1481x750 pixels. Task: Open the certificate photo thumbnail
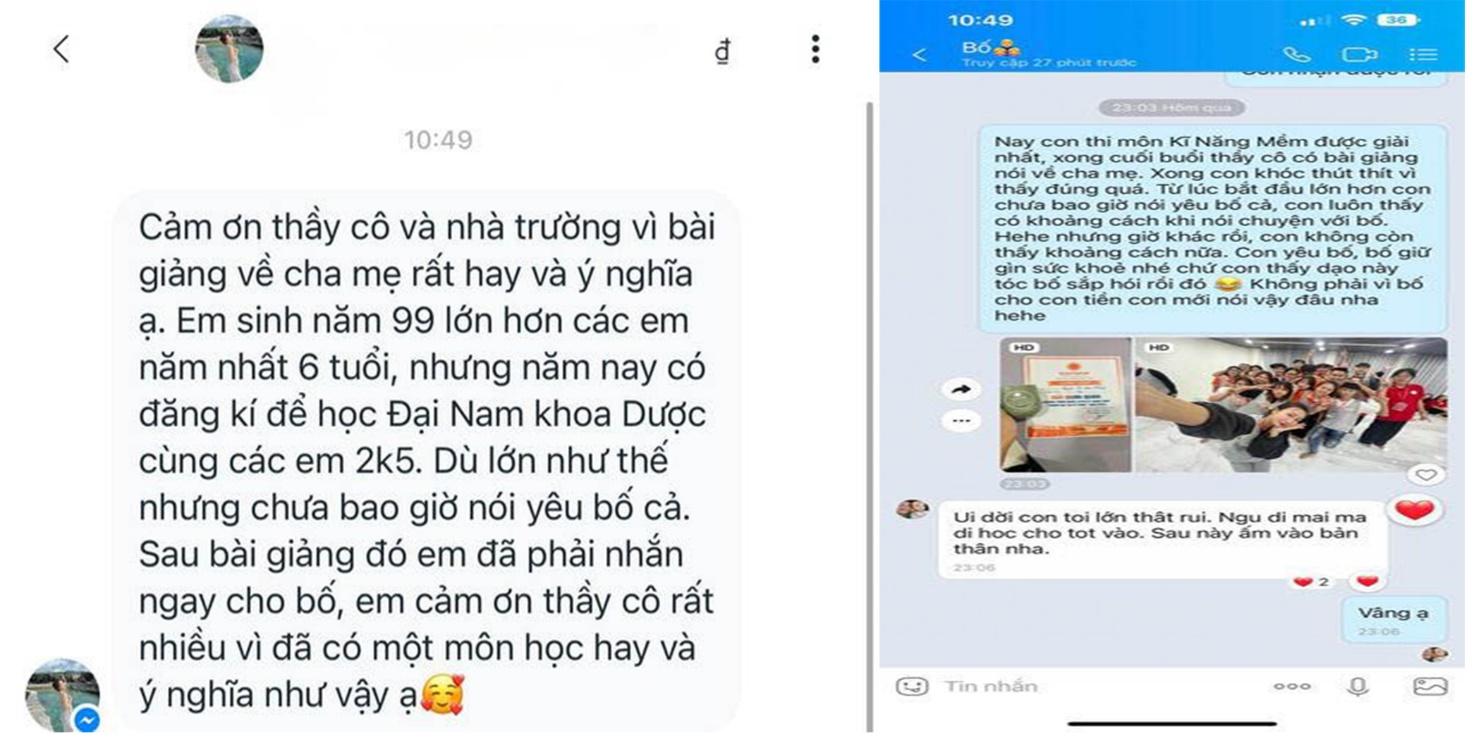[x=1066, y=405]
